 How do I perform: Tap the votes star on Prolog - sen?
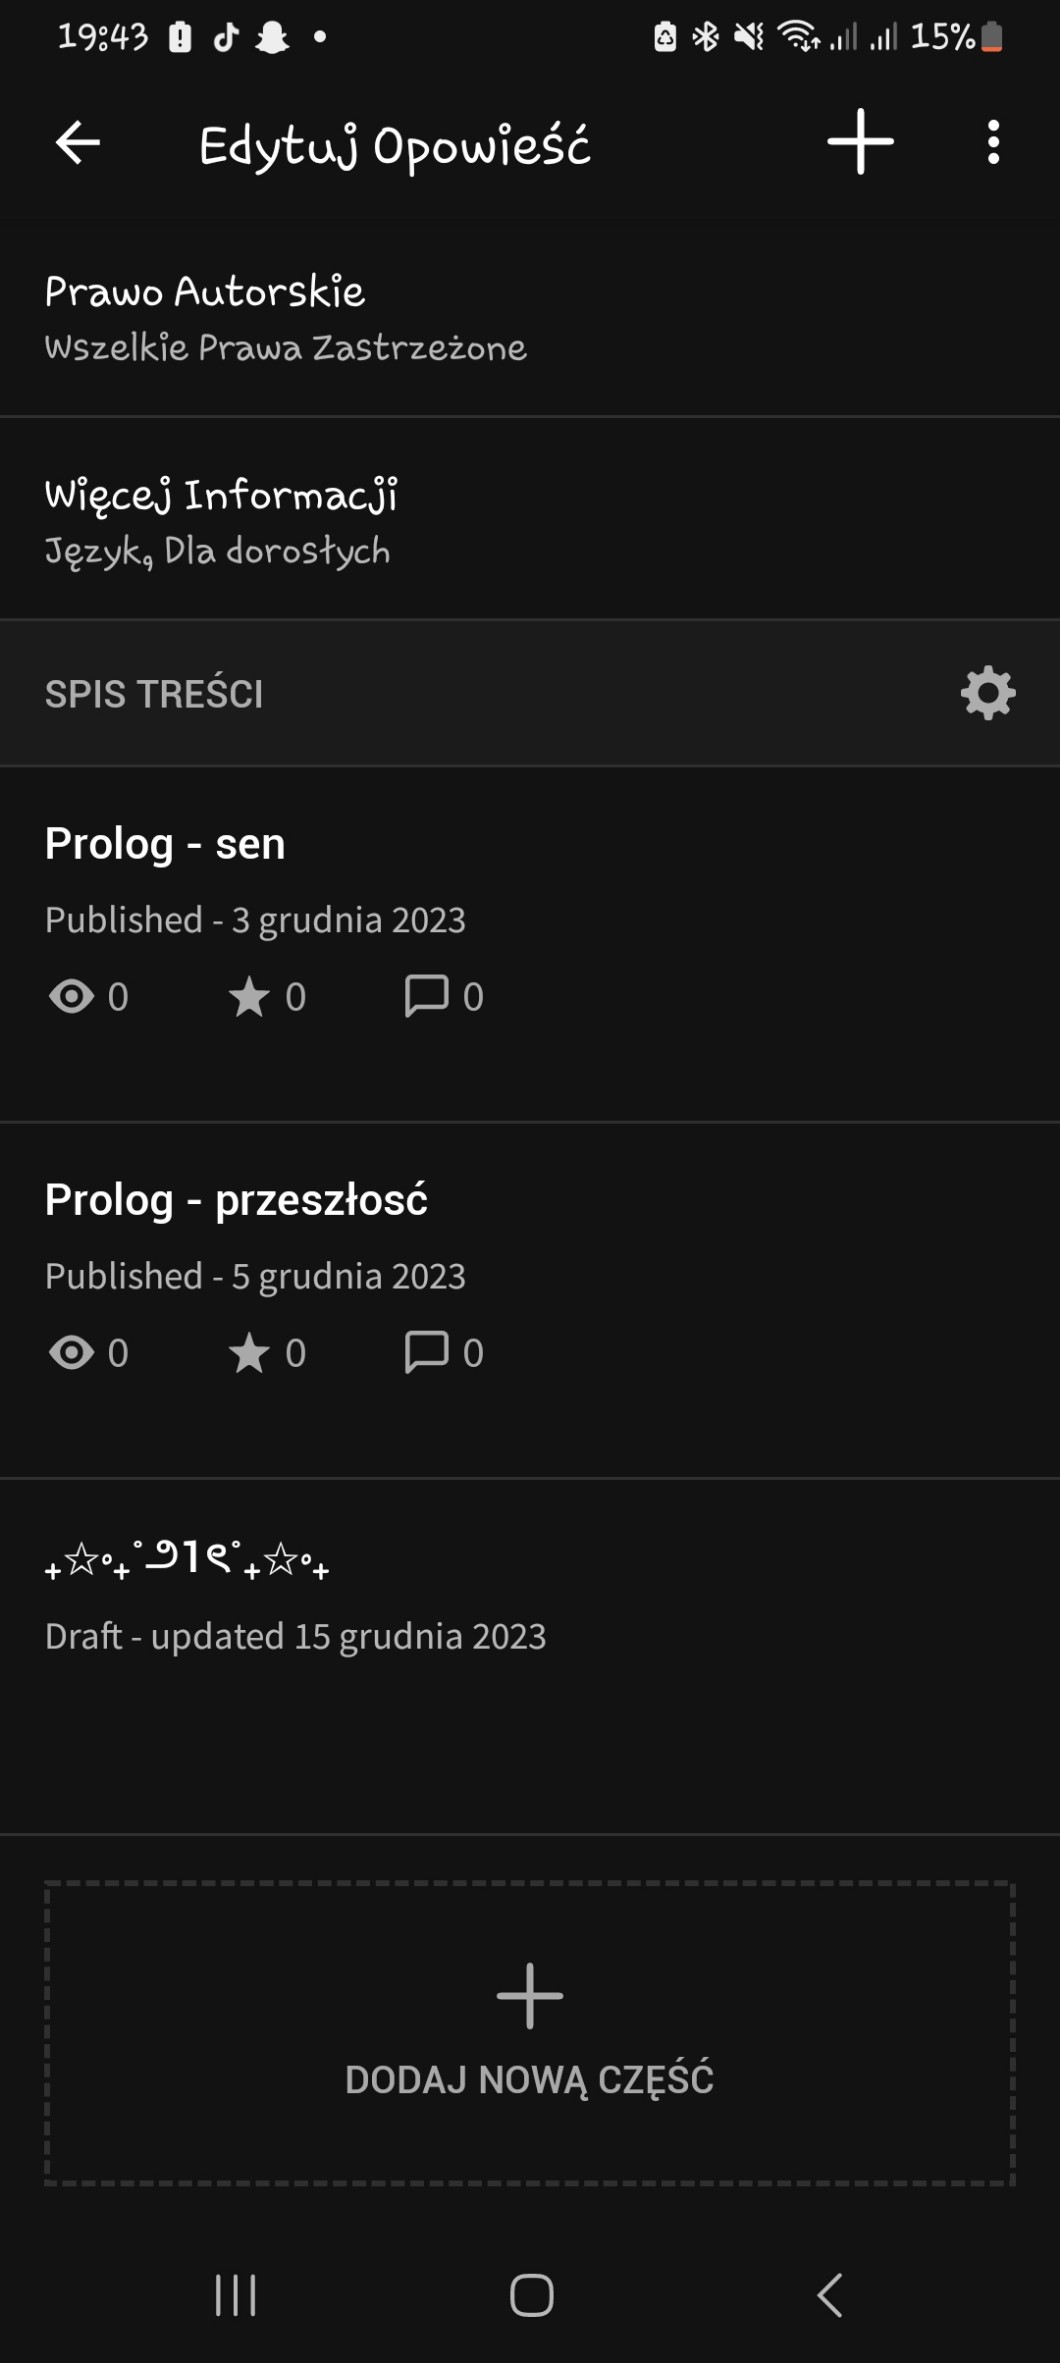click(x=249, y=997)
